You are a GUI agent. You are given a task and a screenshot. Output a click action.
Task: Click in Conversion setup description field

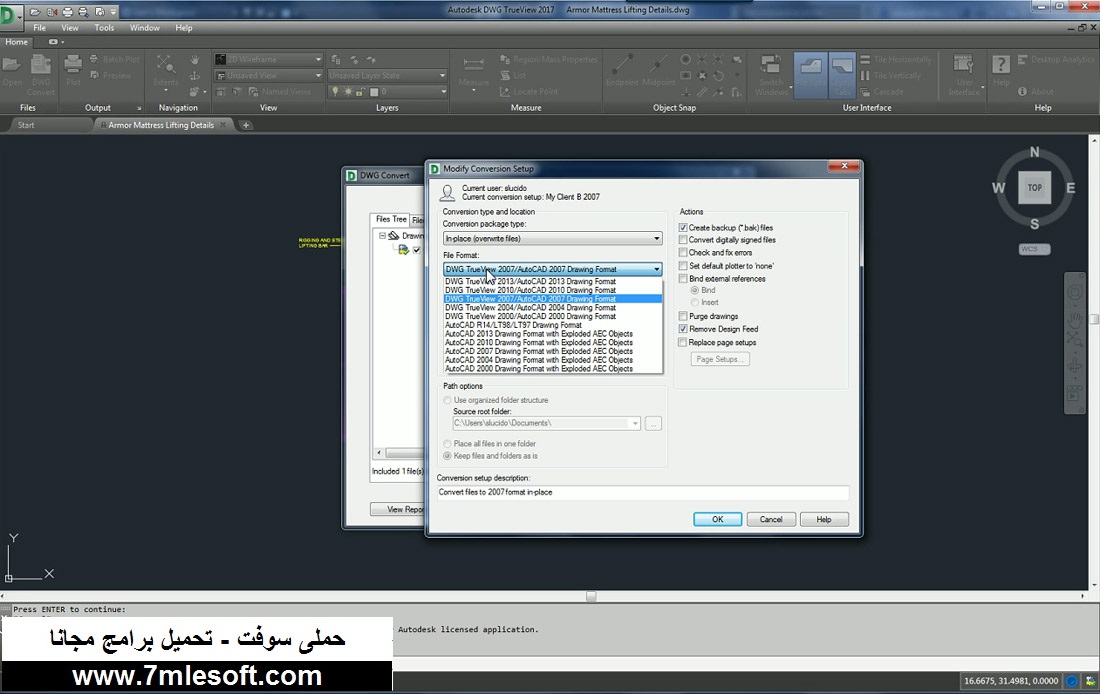[643, 493]
